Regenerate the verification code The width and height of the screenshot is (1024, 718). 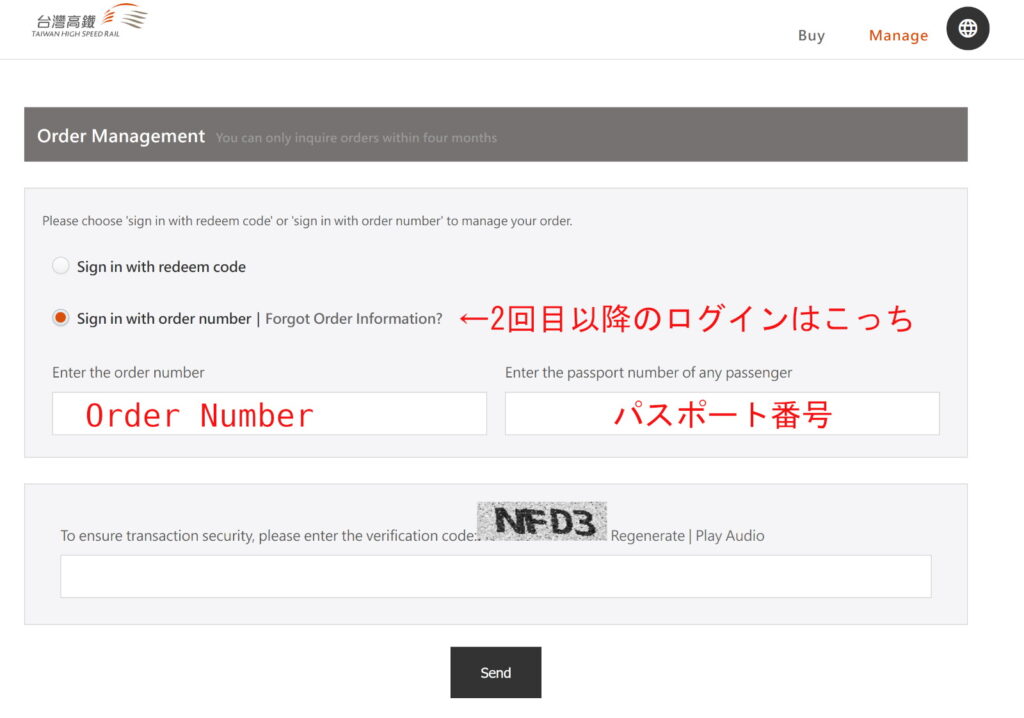pyautogui.click(x=647, y=536)
